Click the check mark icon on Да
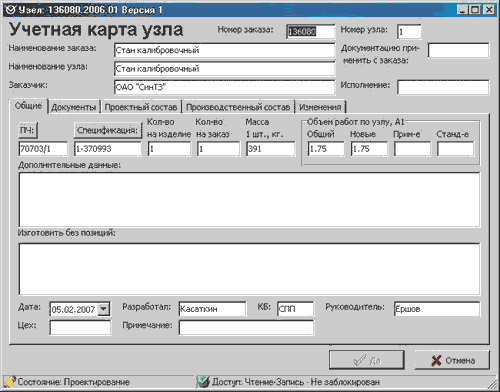The width and height of the screenshot is (500, 392). coord(359,360)
